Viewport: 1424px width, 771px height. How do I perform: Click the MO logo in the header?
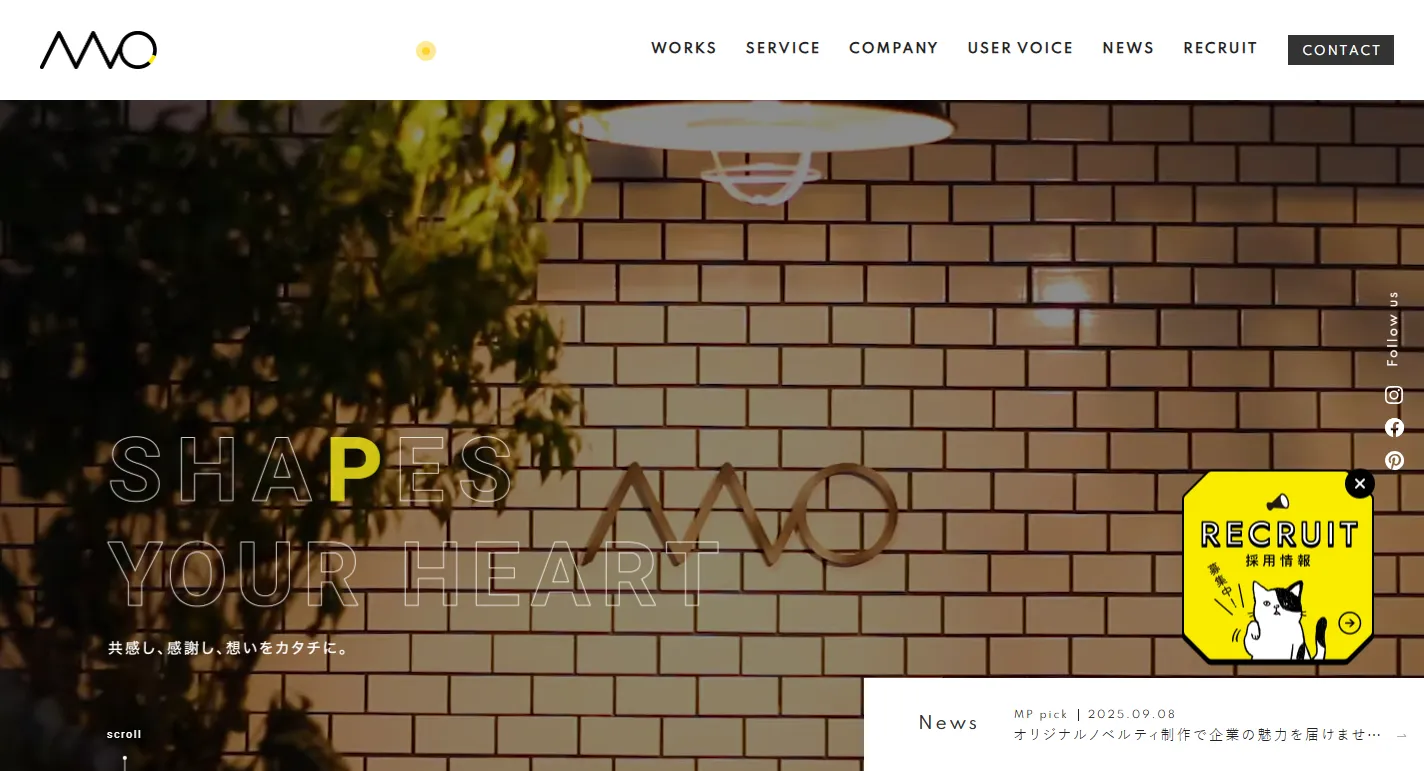[x=98, y=50]
